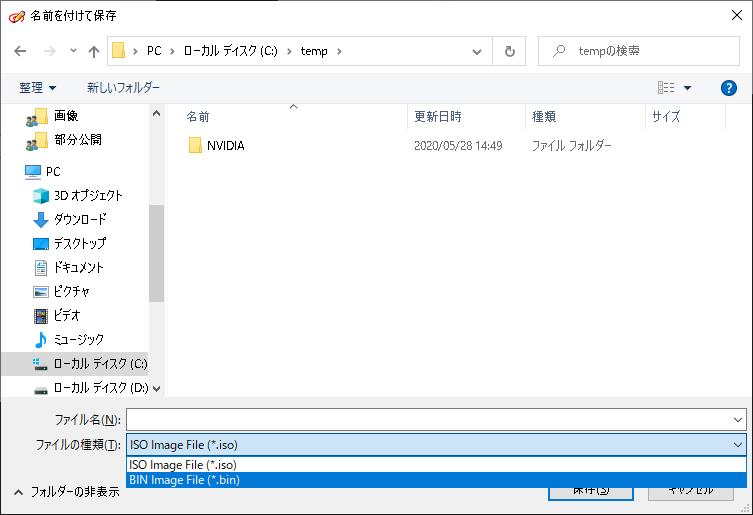Collapse folders with フォルダーの非表示
Screen dimensions: 753x515
(x=67, y=492)
